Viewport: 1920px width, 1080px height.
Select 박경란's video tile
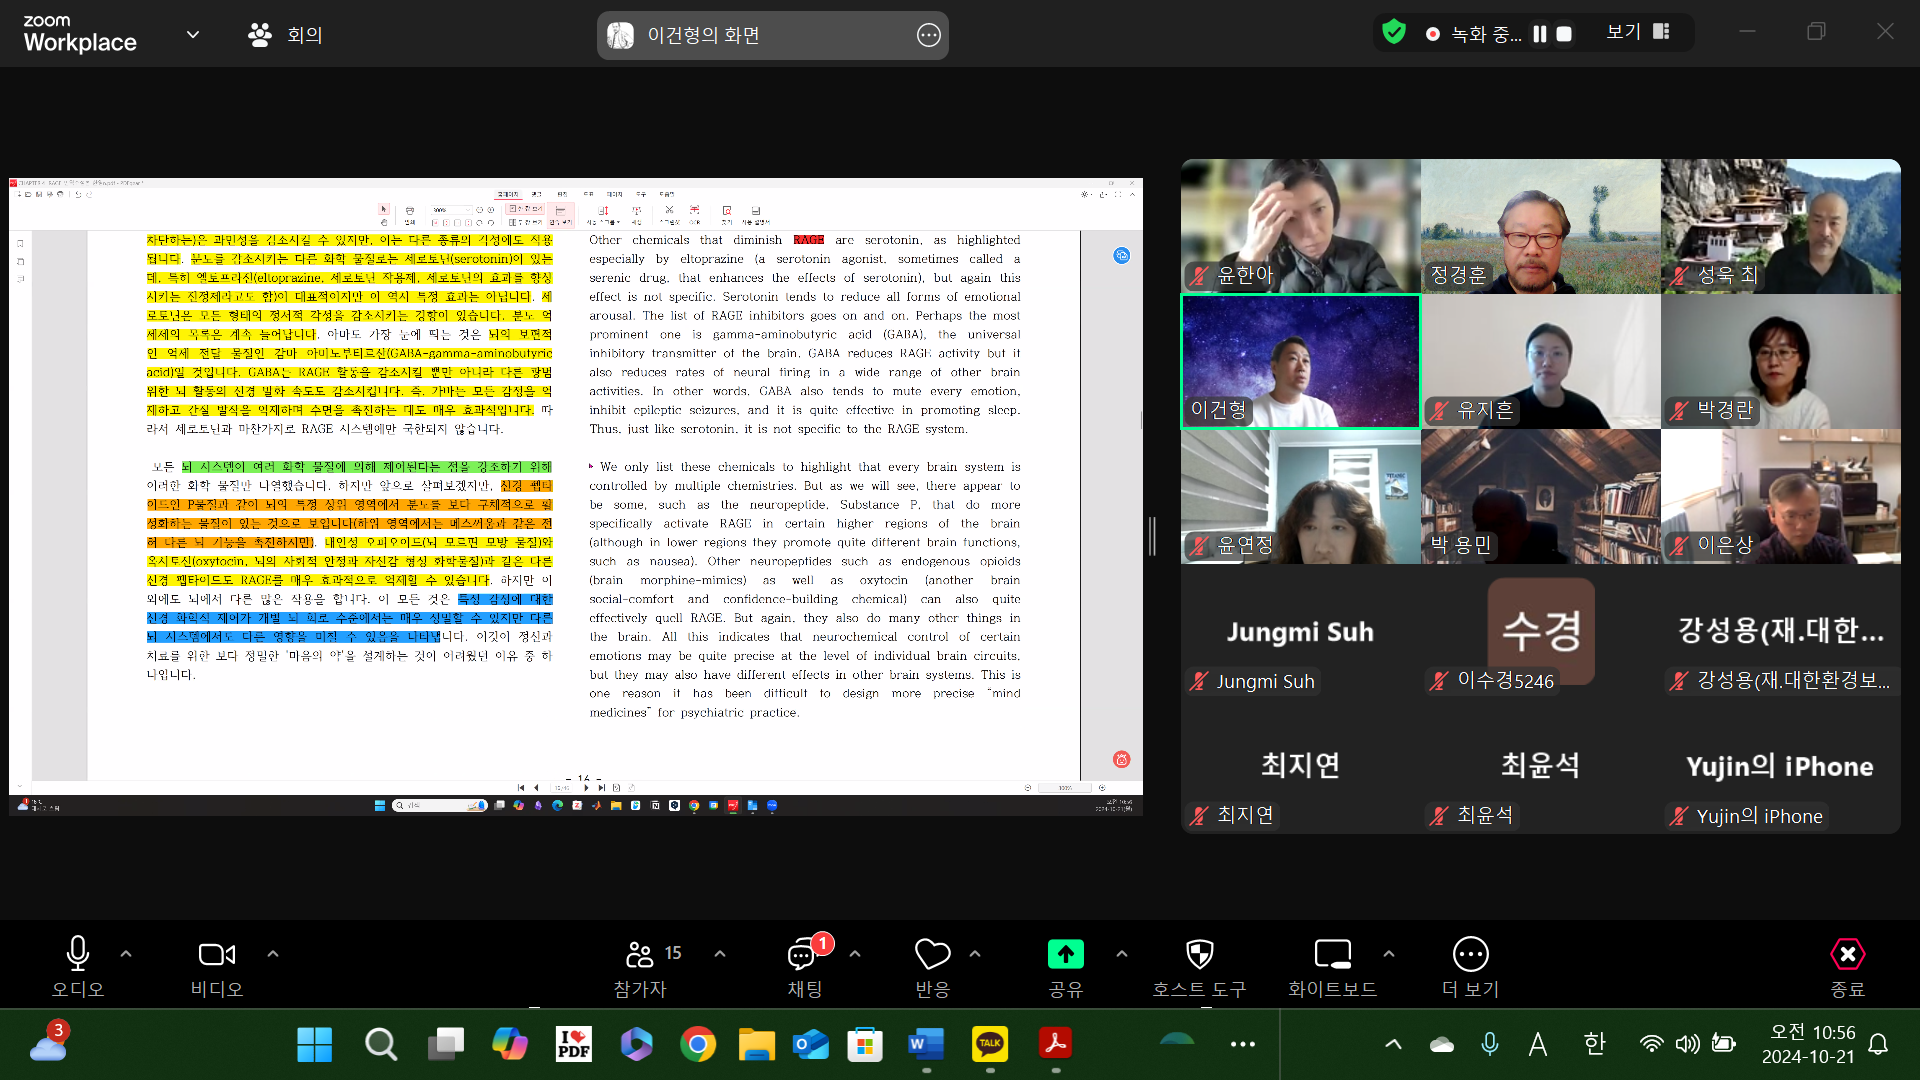[1780, 361]
